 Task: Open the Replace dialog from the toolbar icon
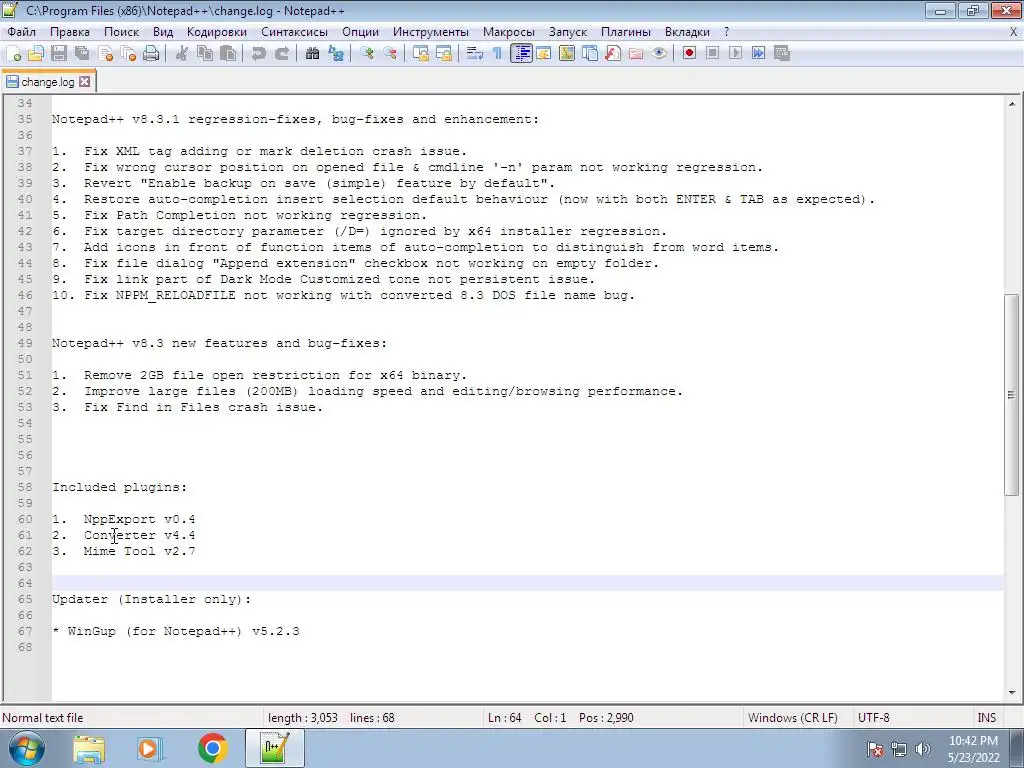[336, 54]
